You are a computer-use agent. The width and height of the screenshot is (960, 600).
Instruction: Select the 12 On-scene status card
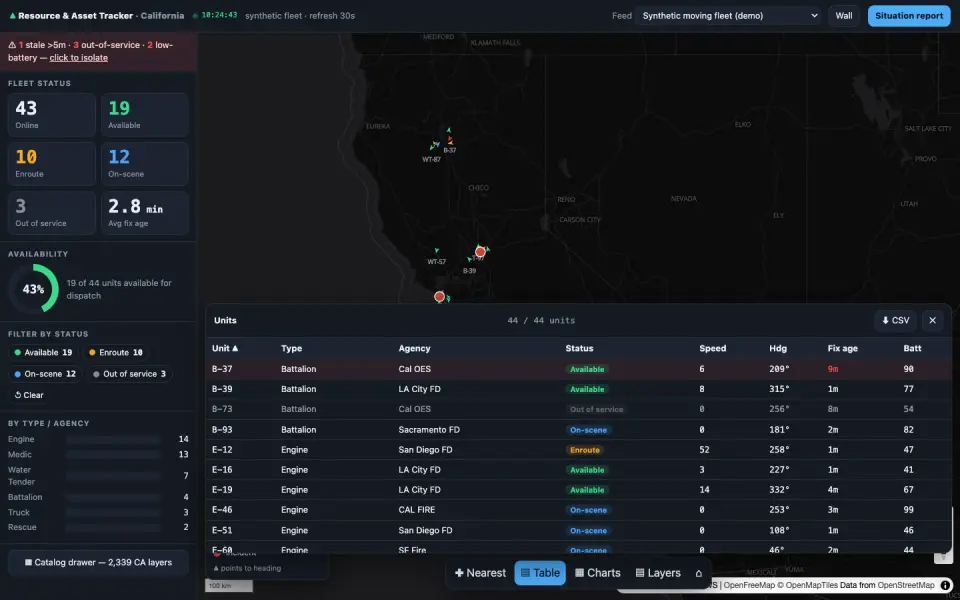tap(145, 164)
